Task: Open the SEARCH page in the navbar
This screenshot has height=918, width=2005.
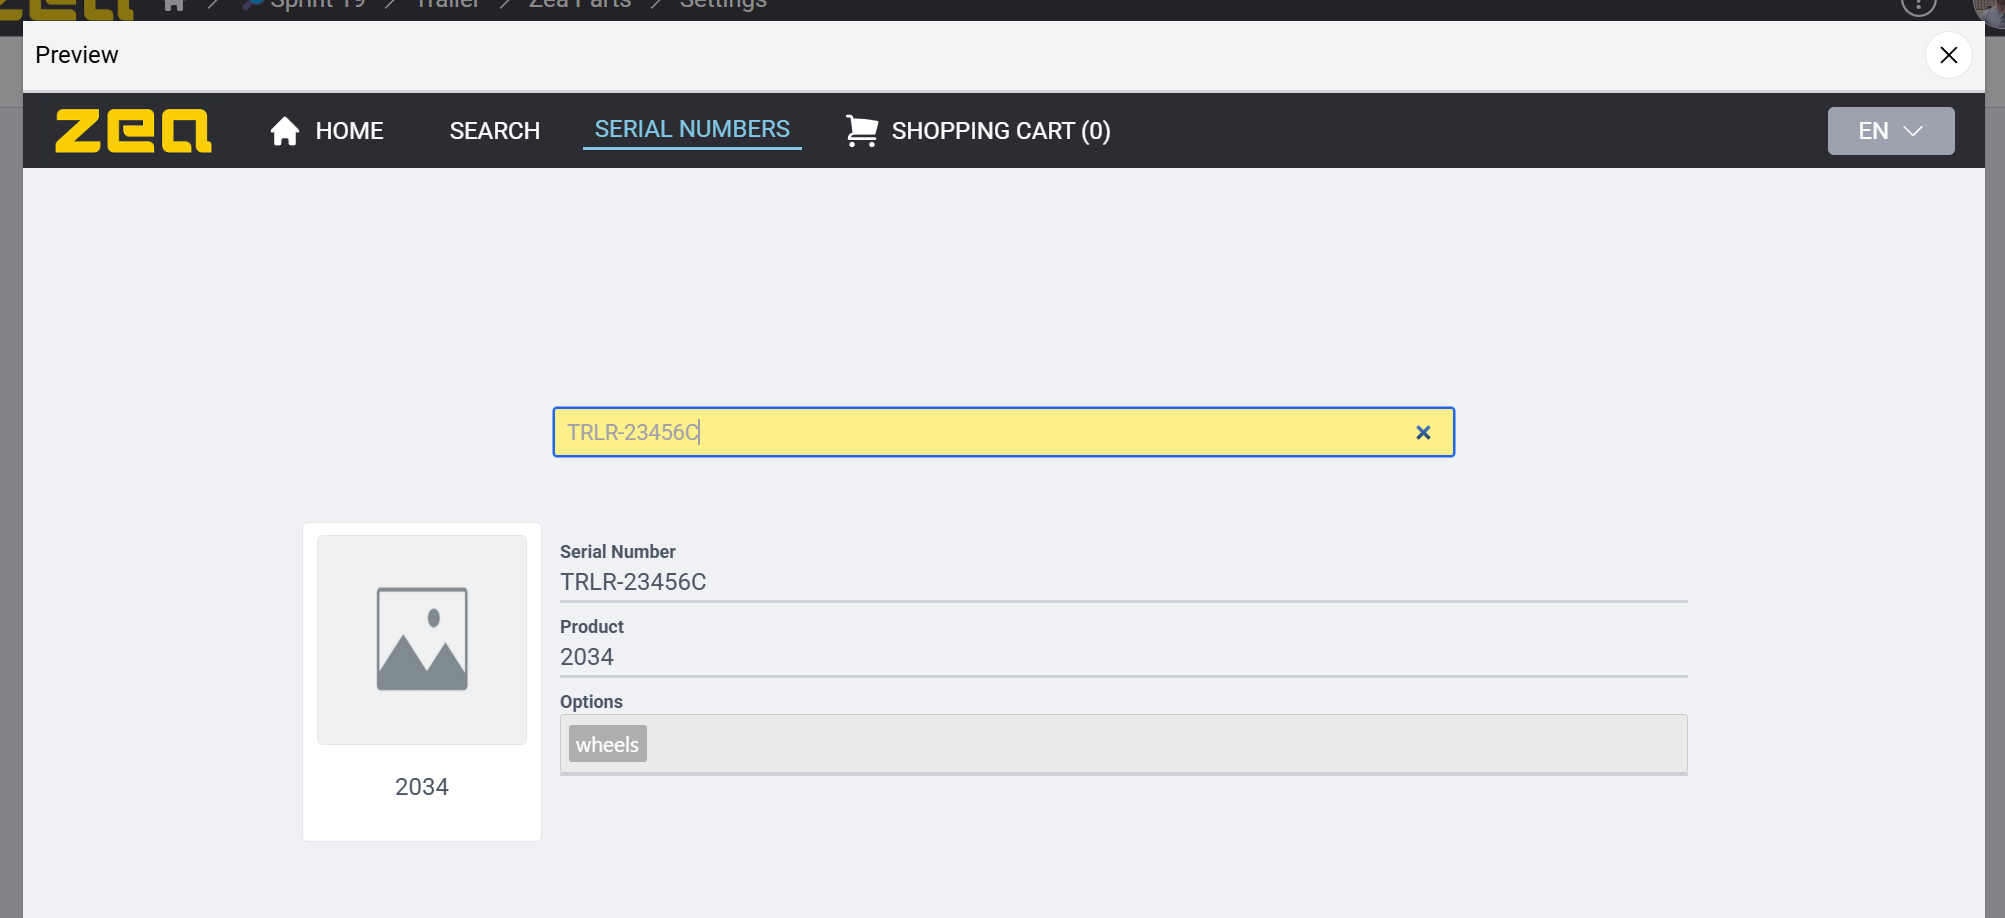Action: pos(494,131)
